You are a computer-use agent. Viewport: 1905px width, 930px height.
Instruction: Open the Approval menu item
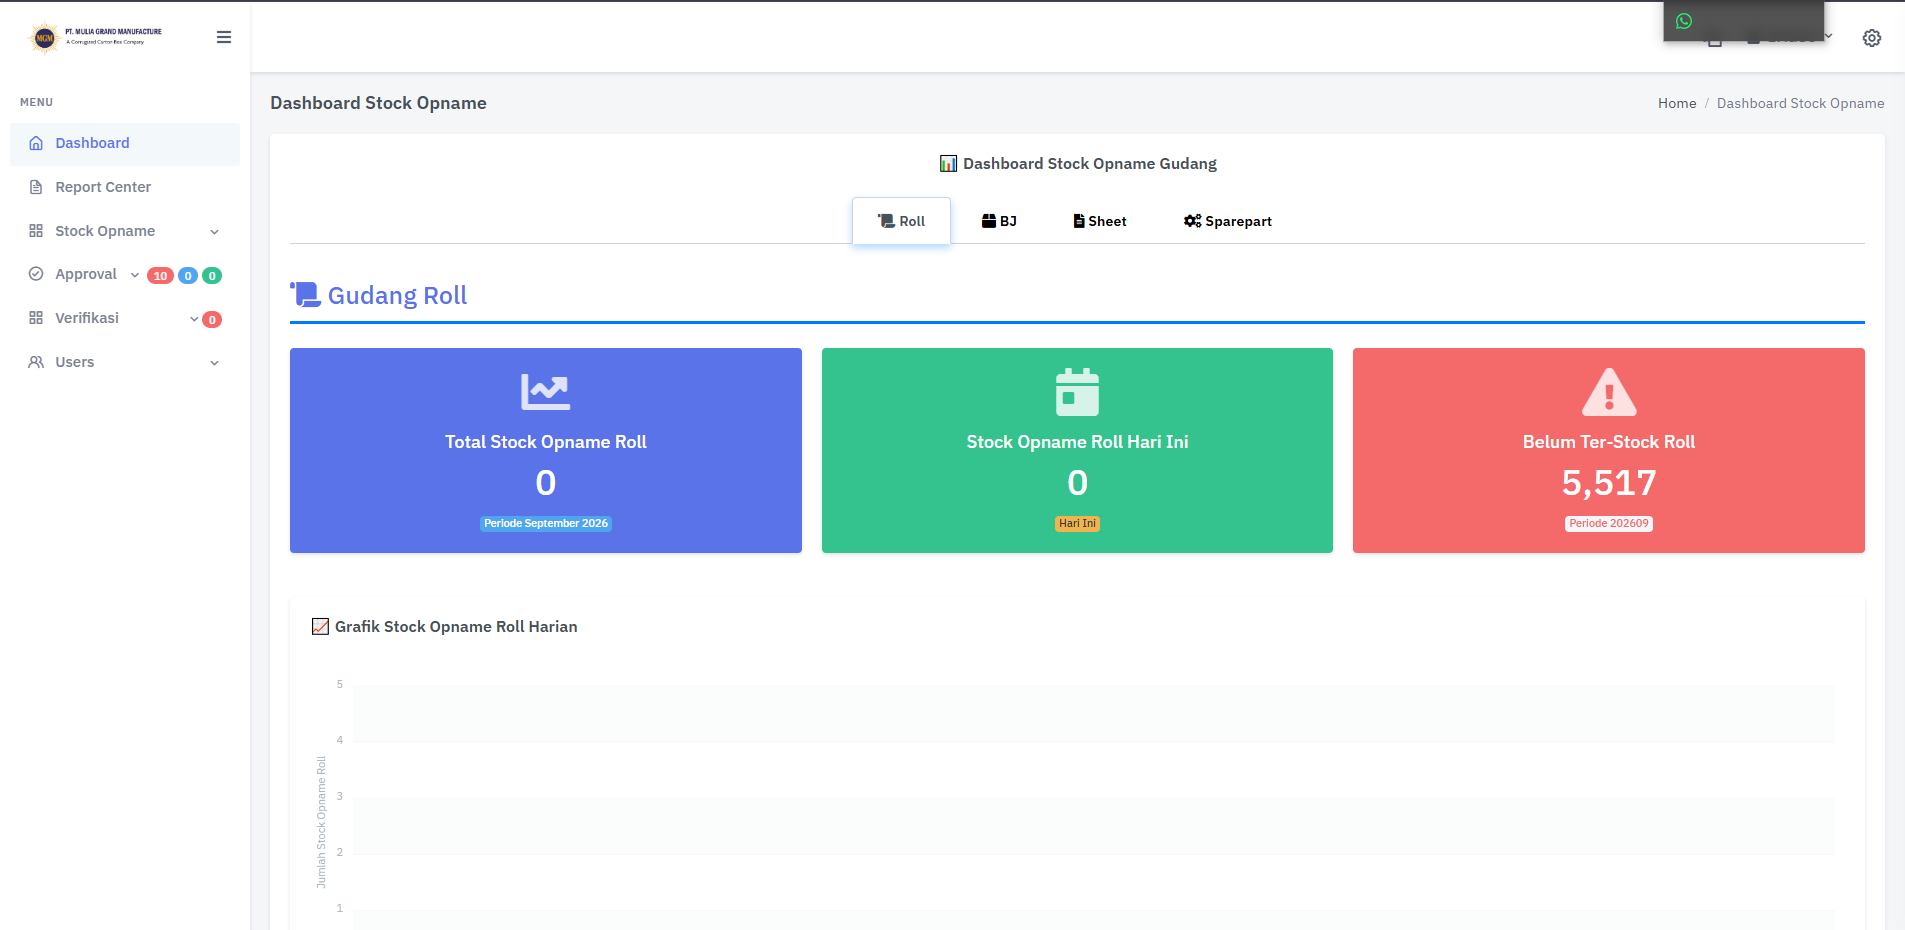pyautogui.click(x=125, y=274)
